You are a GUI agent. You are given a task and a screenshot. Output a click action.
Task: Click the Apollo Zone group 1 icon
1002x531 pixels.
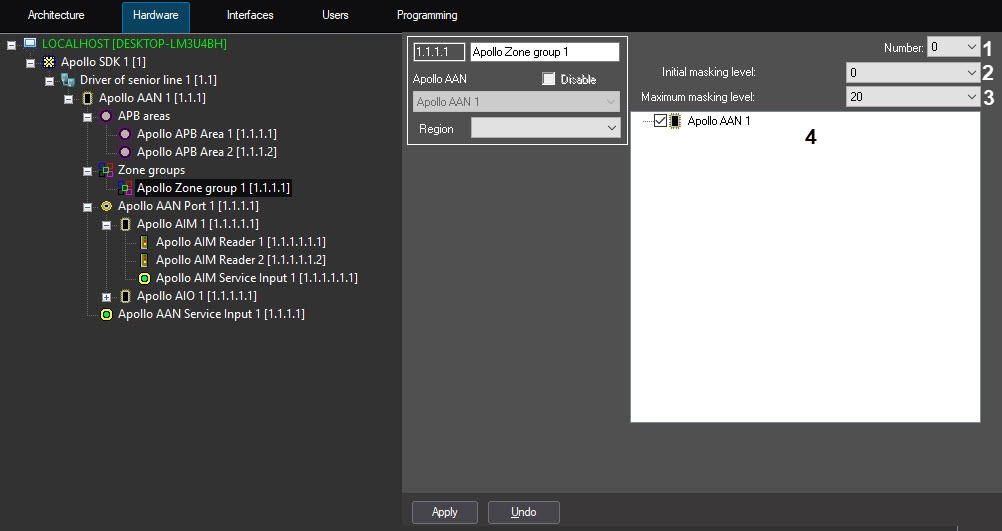(125, 188)
